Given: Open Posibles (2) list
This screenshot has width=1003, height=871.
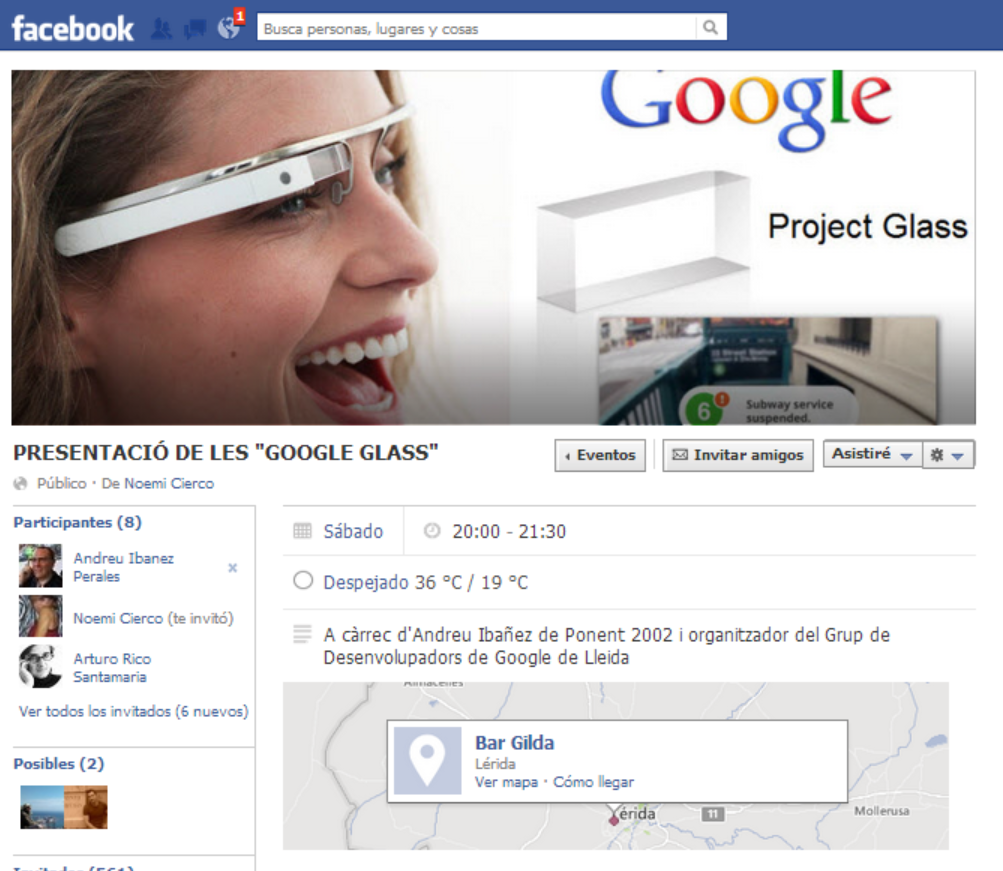Looking at the screenshot, I should click(59, 764).
